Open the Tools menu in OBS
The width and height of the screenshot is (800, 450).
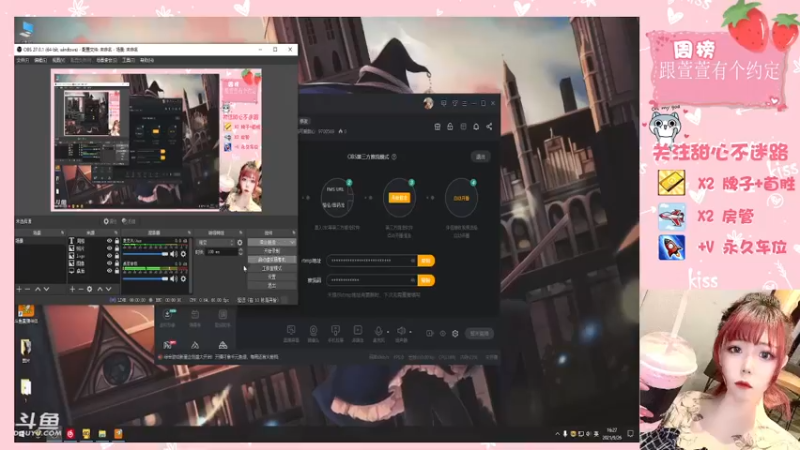[129, 60]
